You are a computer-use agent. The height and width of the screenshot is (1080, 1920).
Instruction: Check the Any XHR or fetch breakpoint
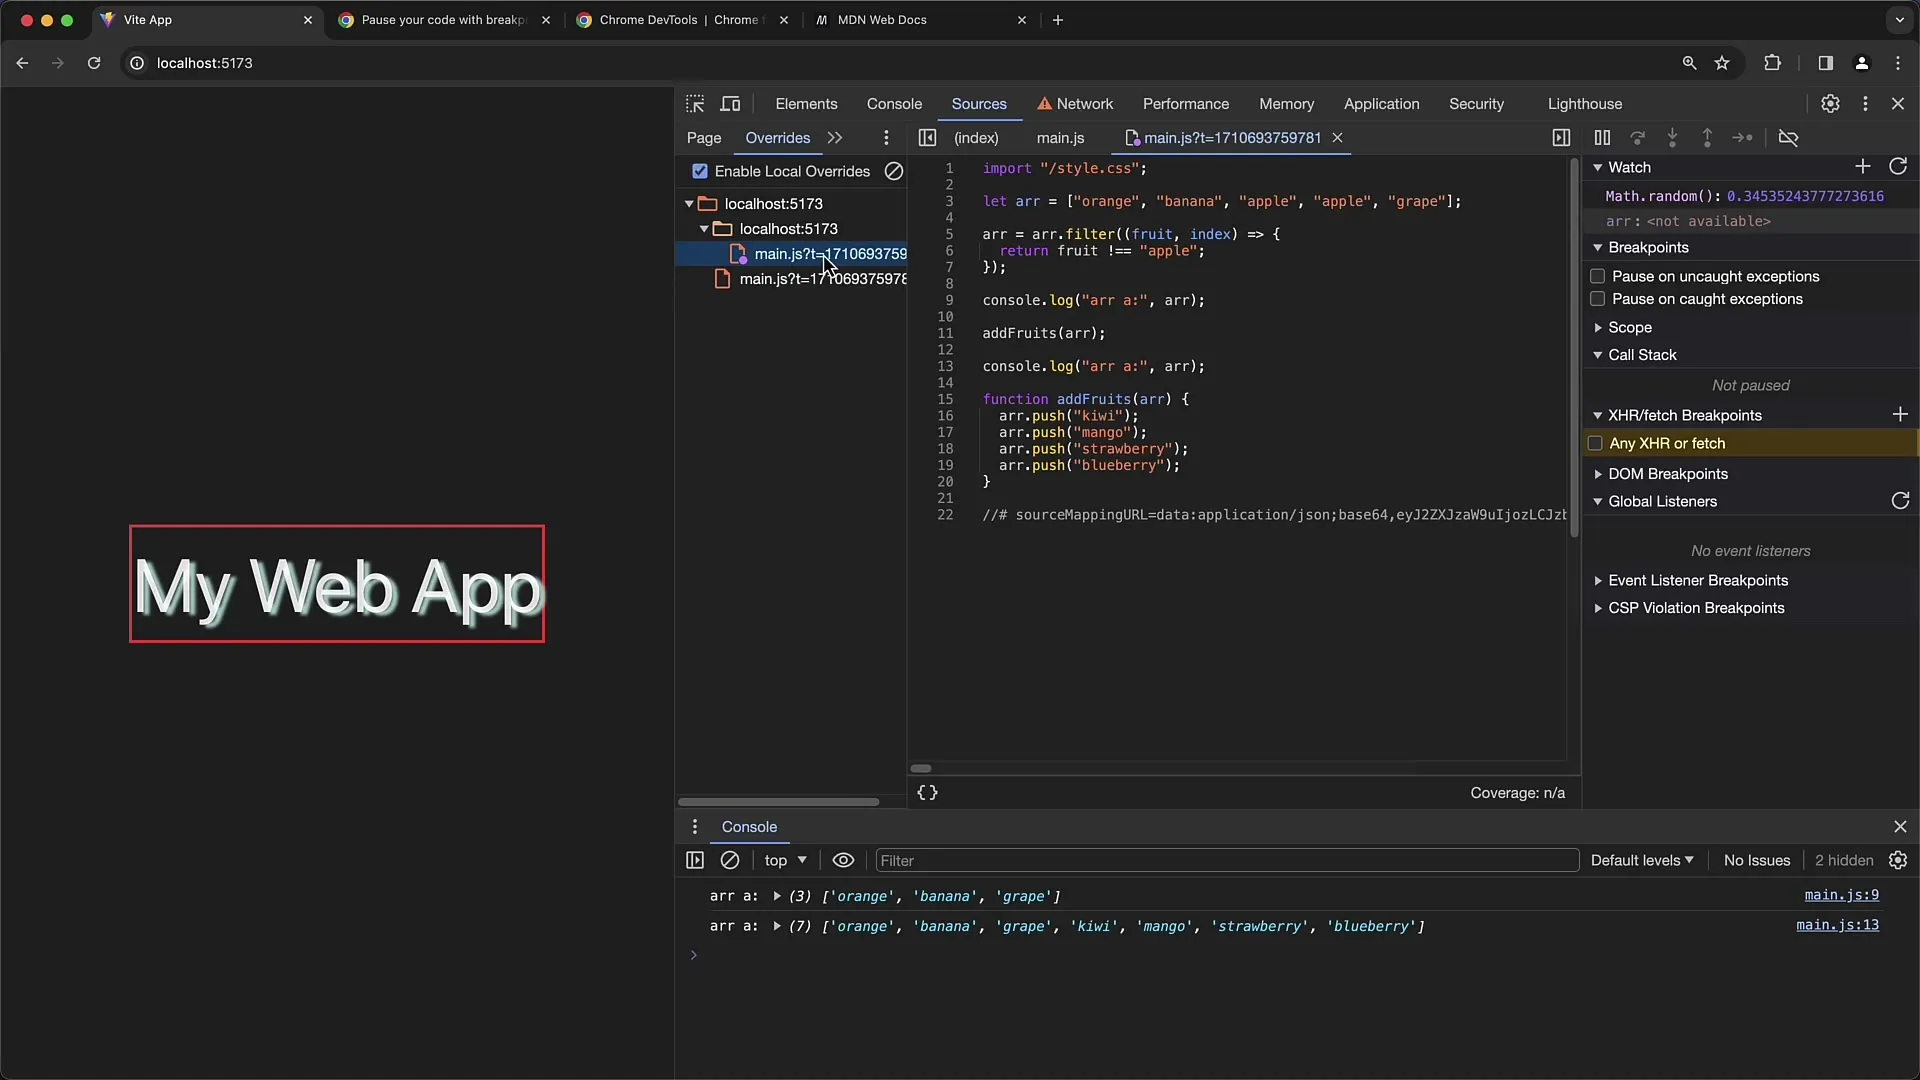(1596, 443)
